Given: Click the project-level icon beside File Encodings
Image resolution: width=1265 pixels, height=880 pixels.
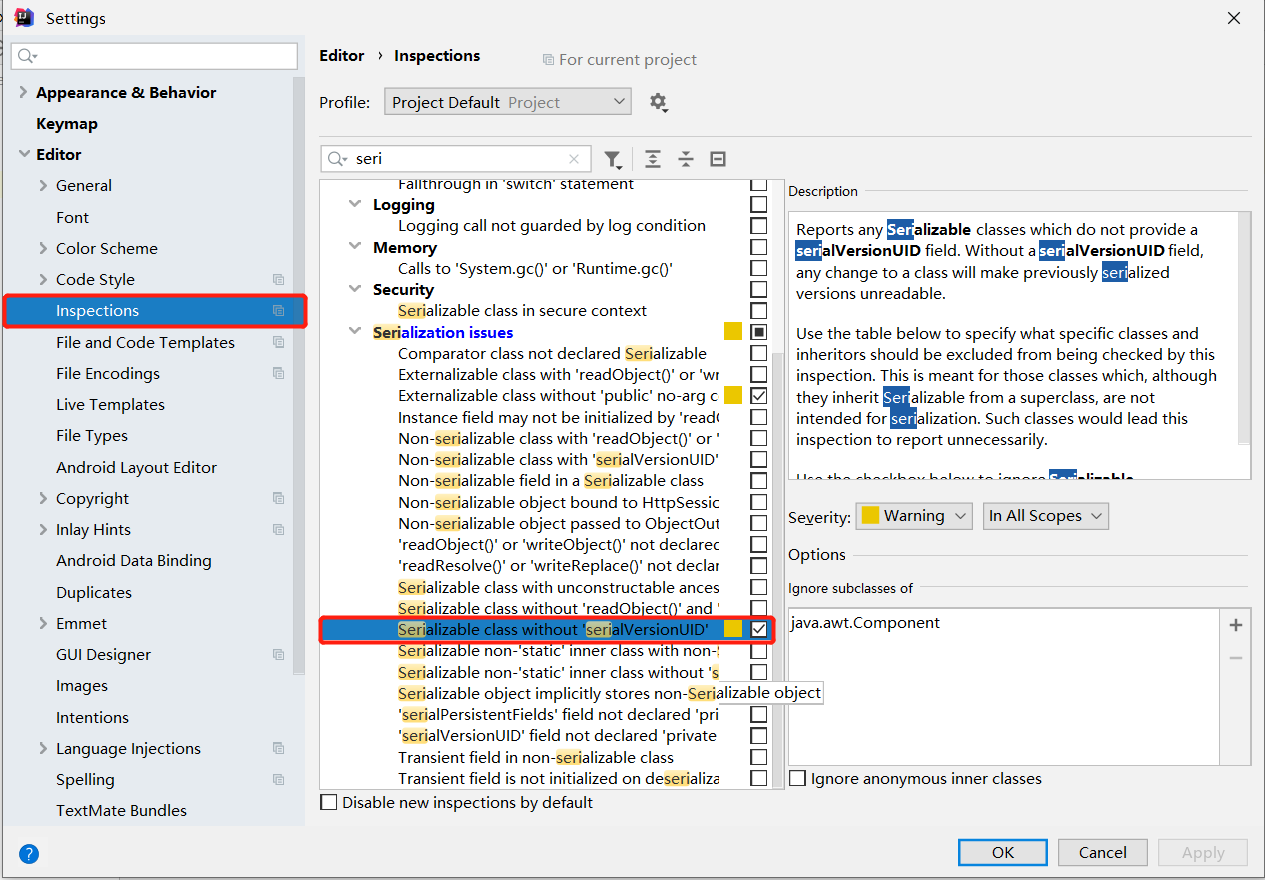Looking at the screenshot, I should click(279, 373).
